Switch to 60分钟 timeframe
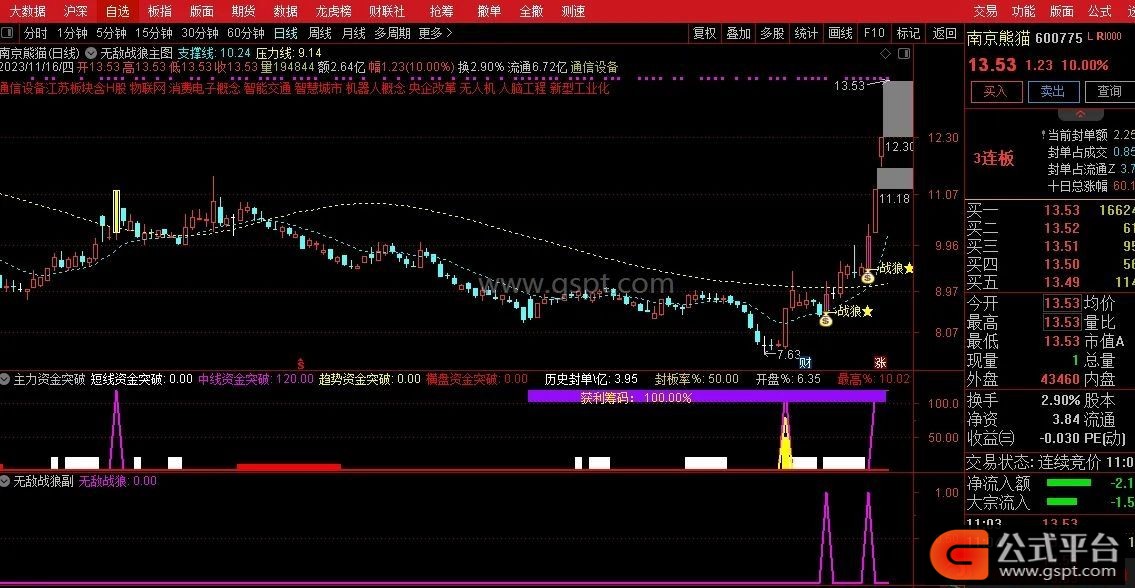The height and width of the screenshot is (588, 1135). point(245,33)
